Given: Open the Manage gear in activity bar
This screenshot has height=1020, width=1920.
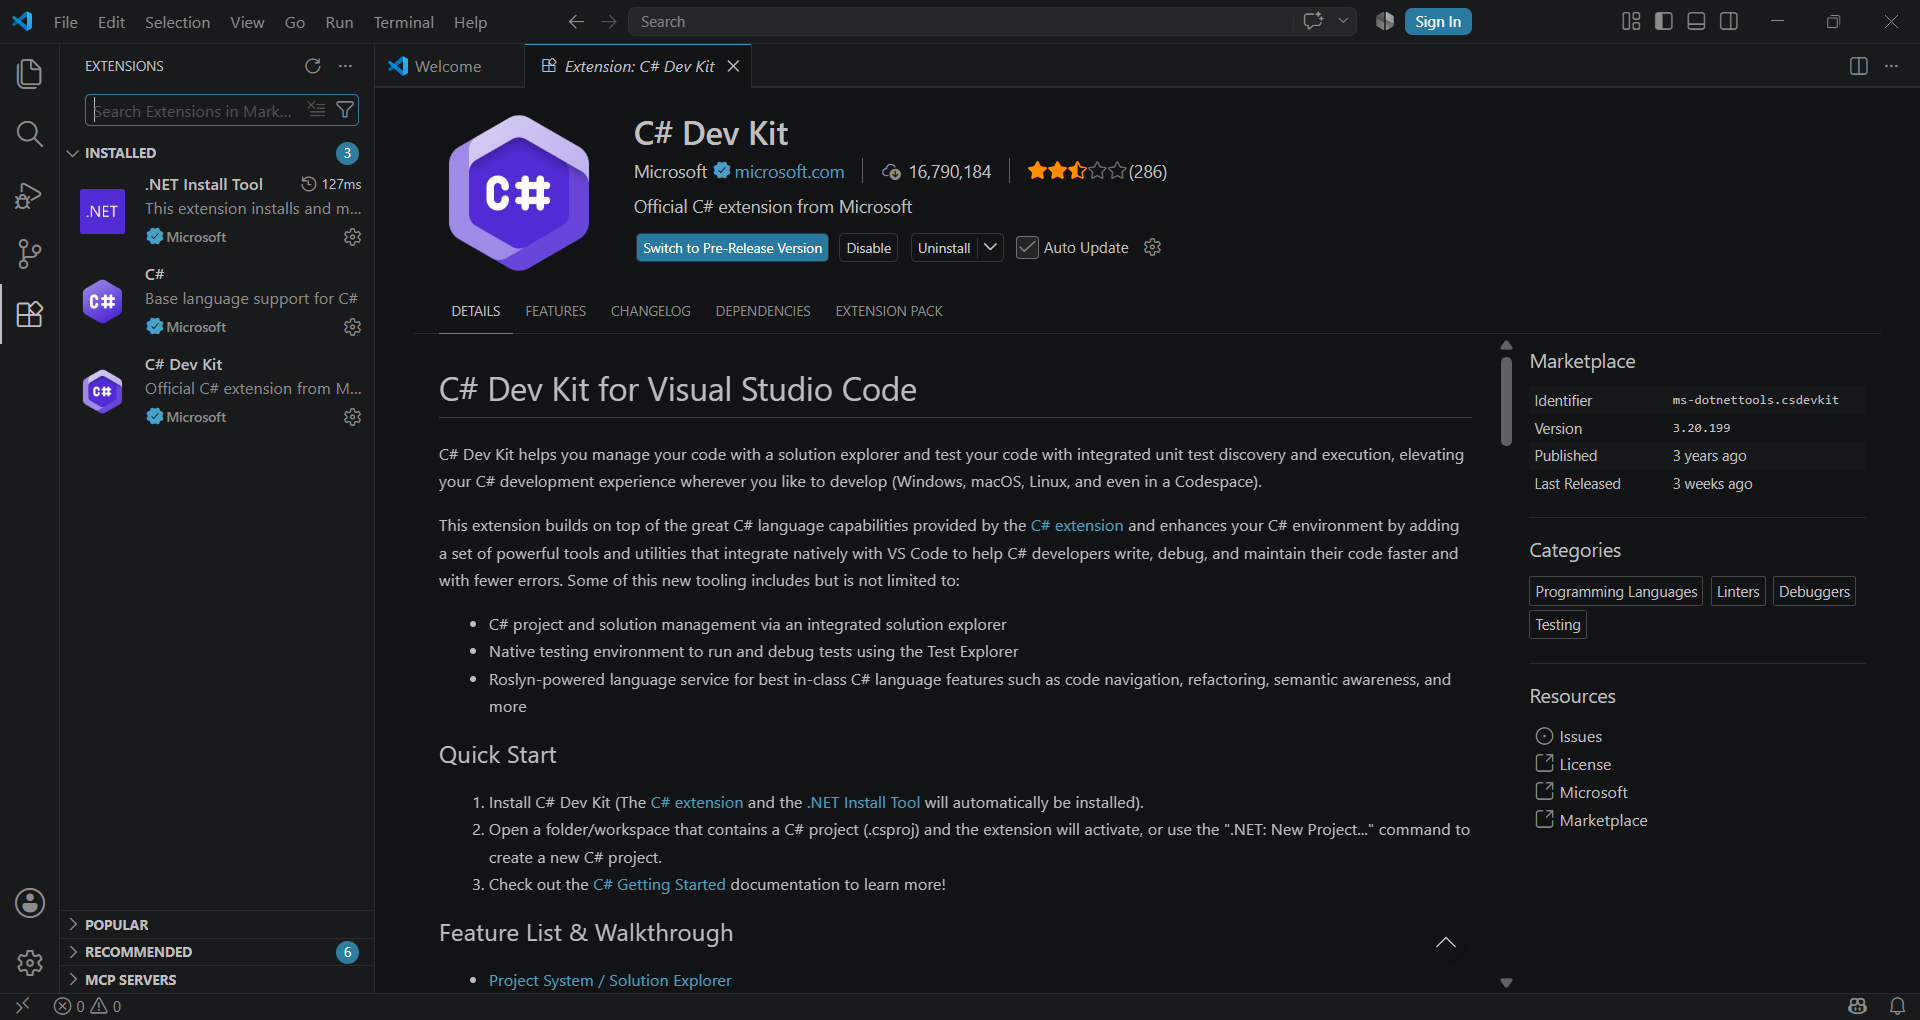Looking at the screenshot, I should click(x=30, y=963).
